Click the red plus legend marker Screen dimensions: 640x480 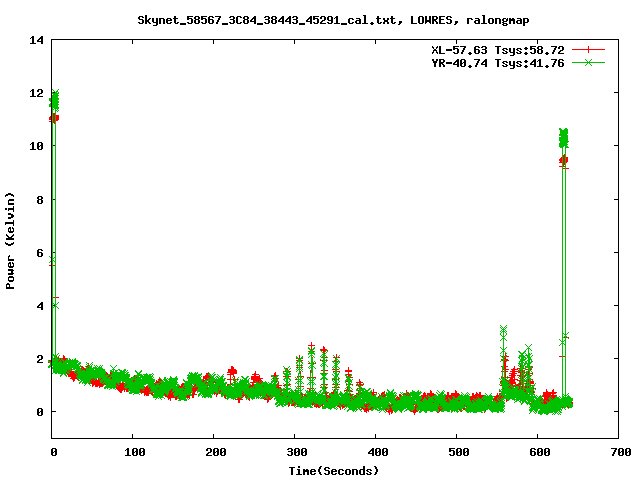click(x=588, y=50)
